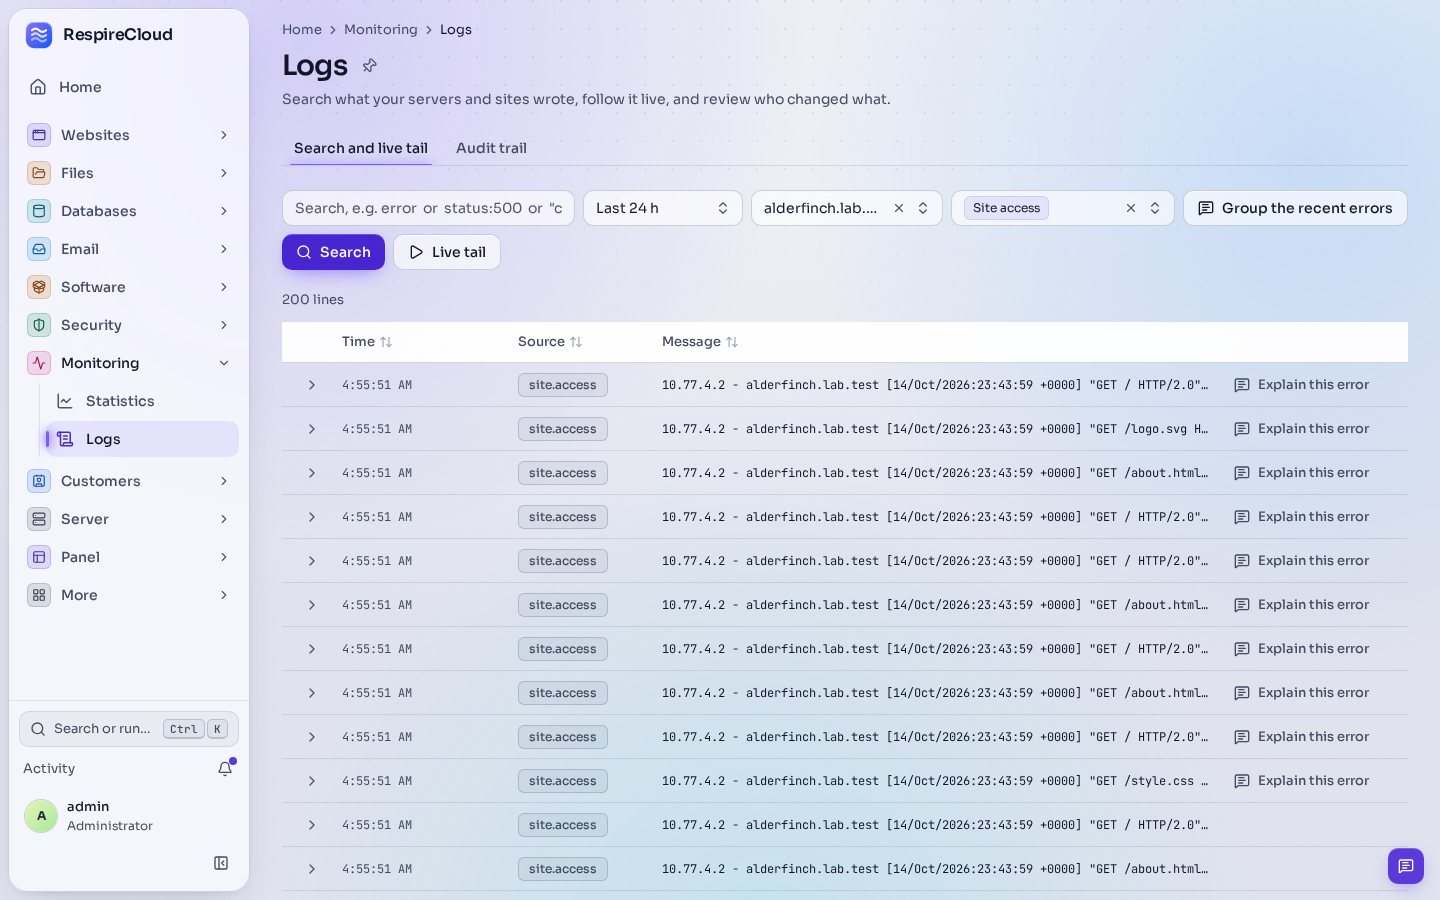Pin the Logs page with the pin icon
The height and width of the screenshot is (900, 1440).
[369, 65]
